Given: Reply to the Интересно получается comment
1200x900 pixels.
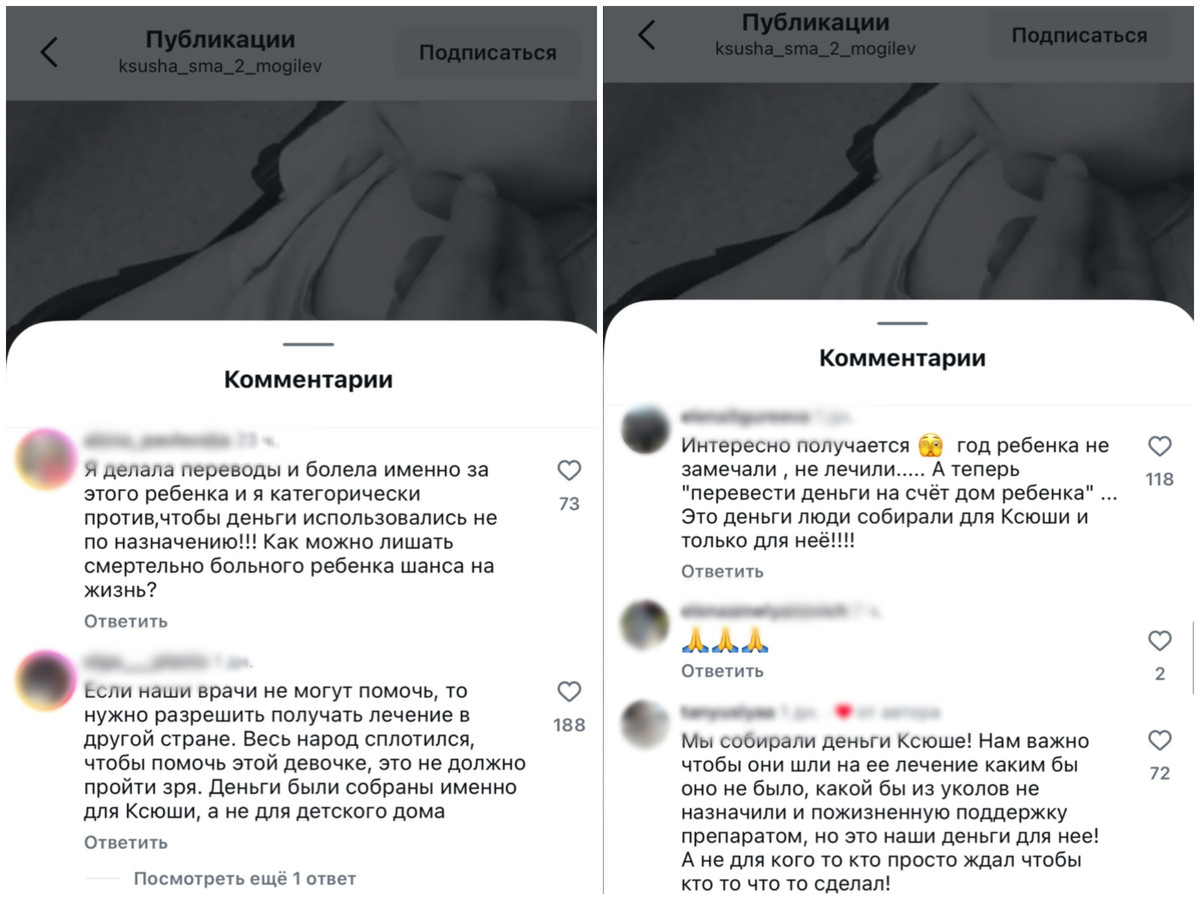Looking at the screenshot, I should [722, 571].
